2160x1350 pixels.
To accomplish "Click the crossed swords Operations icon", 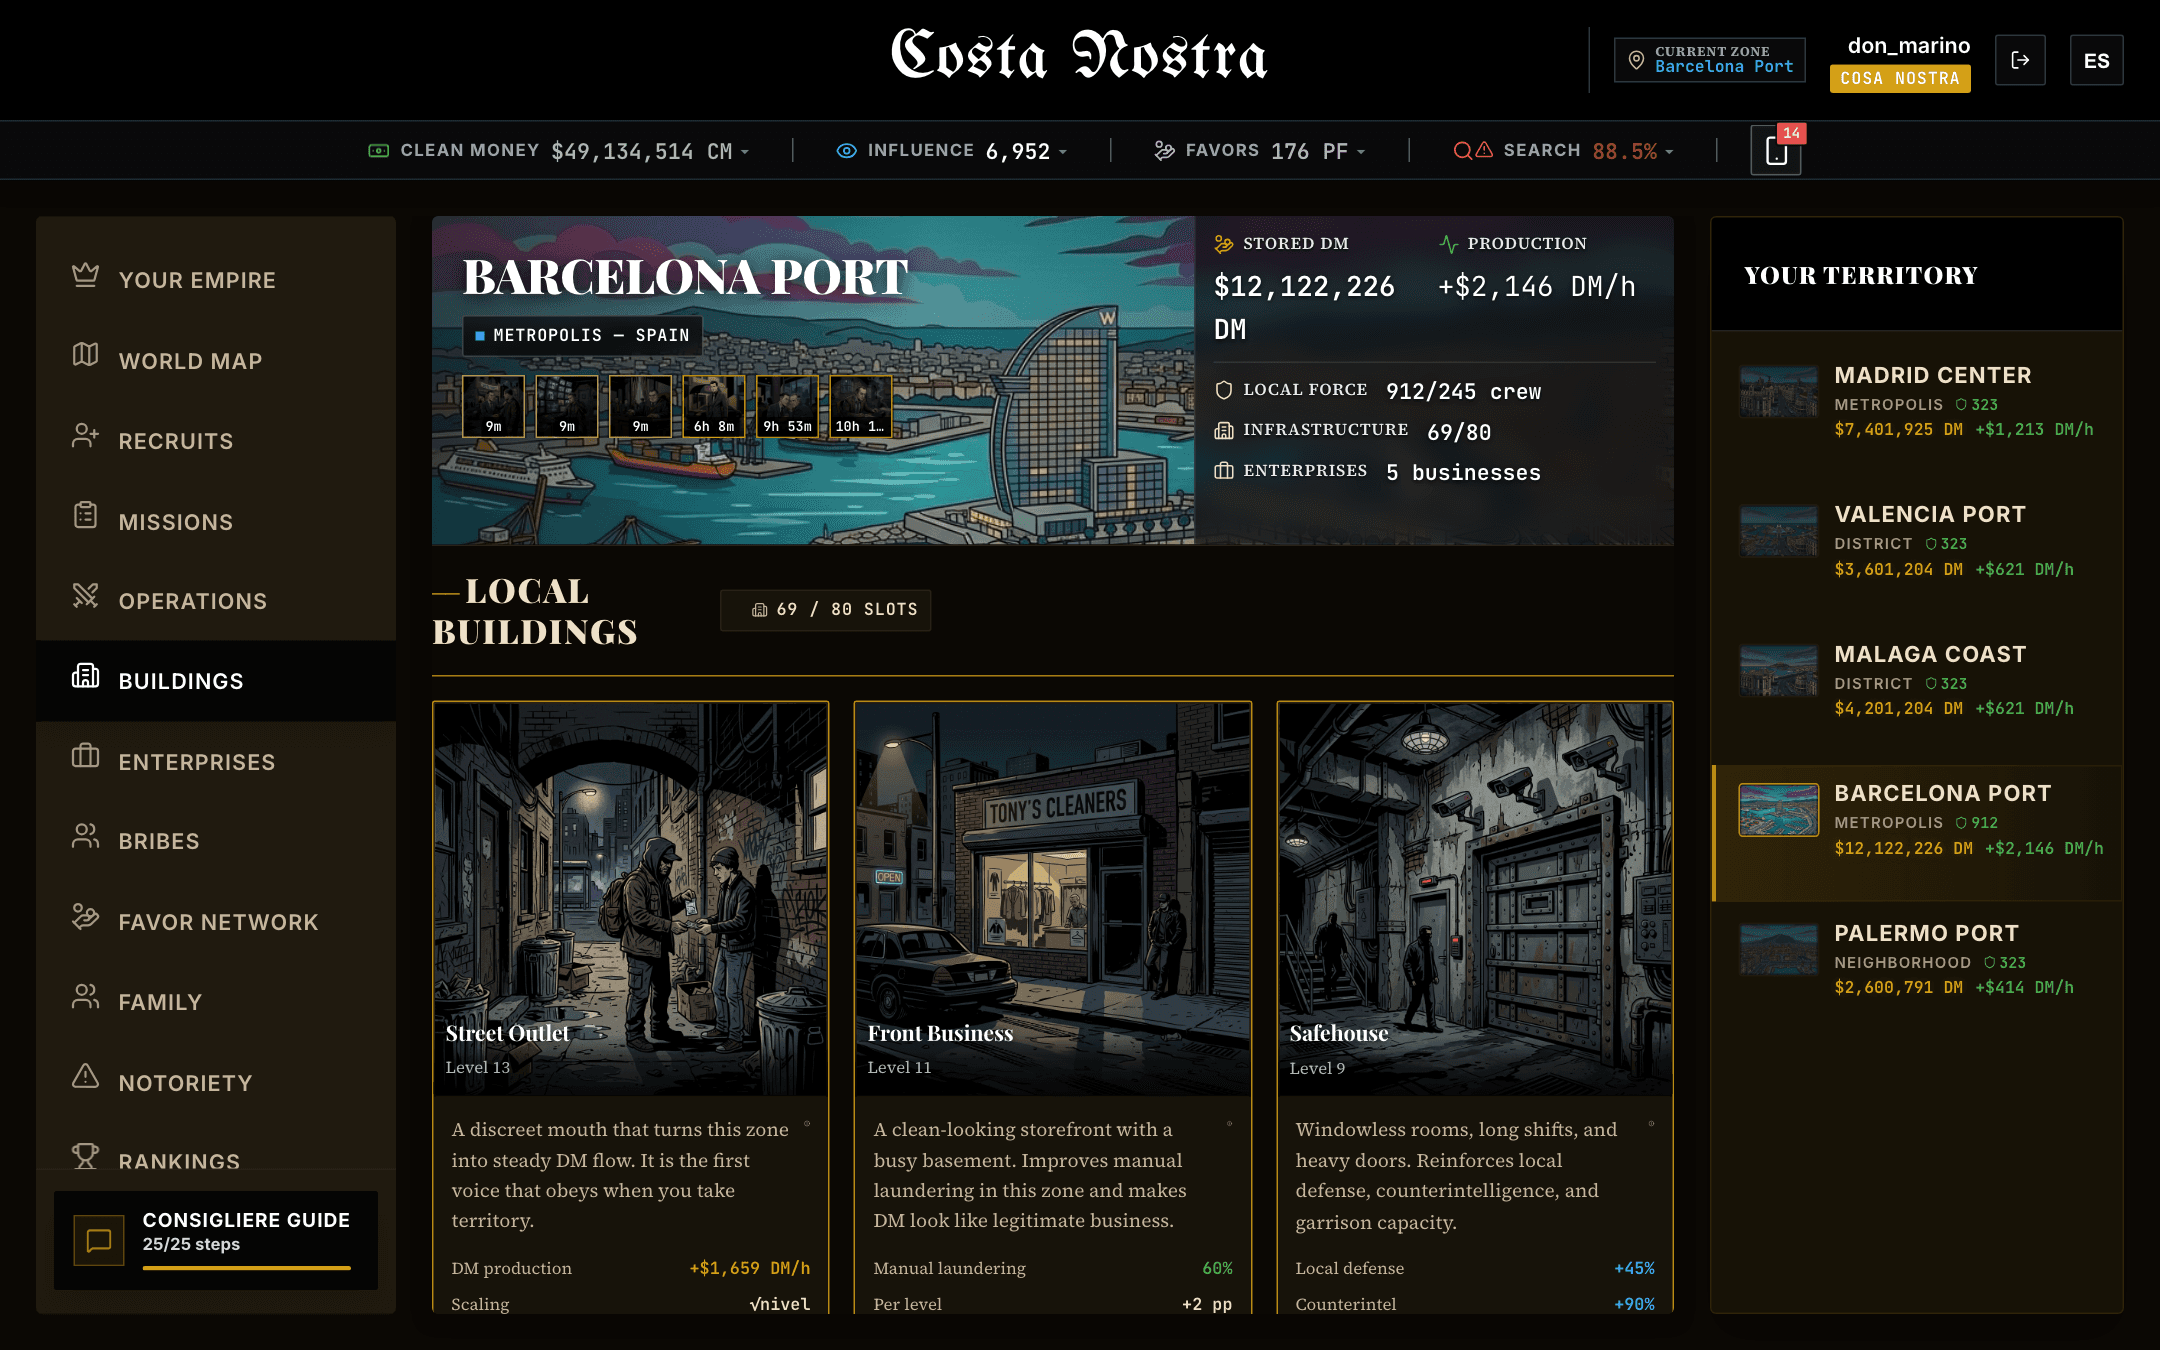I will 85,595.
